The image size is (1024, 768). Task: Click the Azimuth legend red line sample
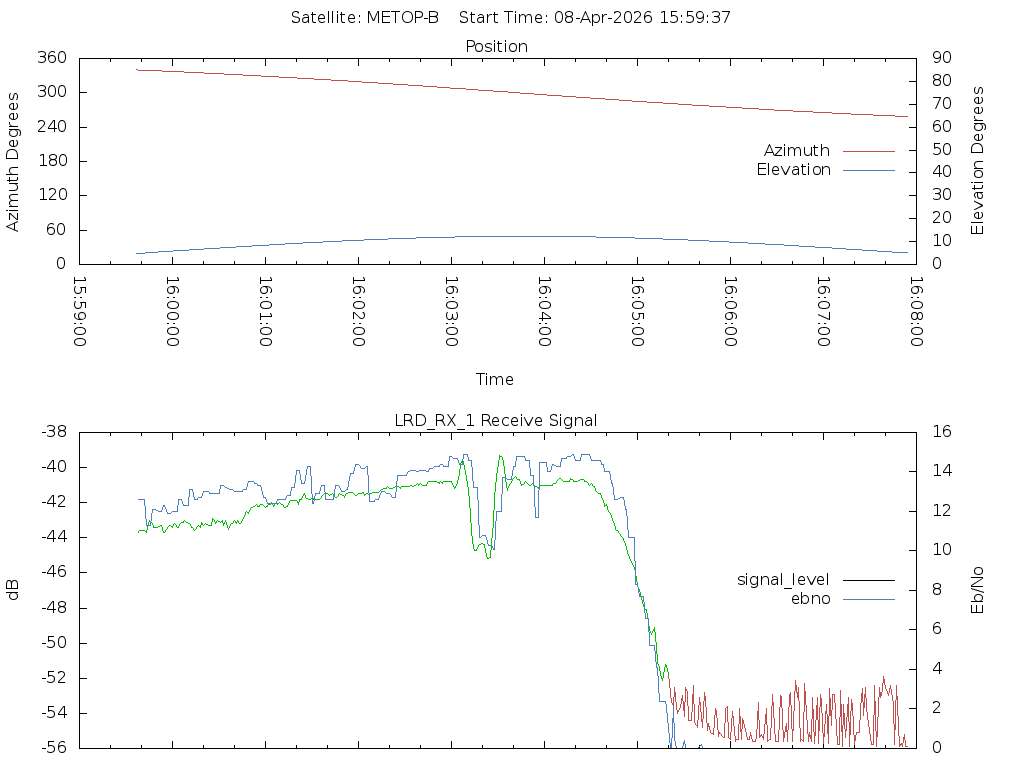(x=869, y=151)
